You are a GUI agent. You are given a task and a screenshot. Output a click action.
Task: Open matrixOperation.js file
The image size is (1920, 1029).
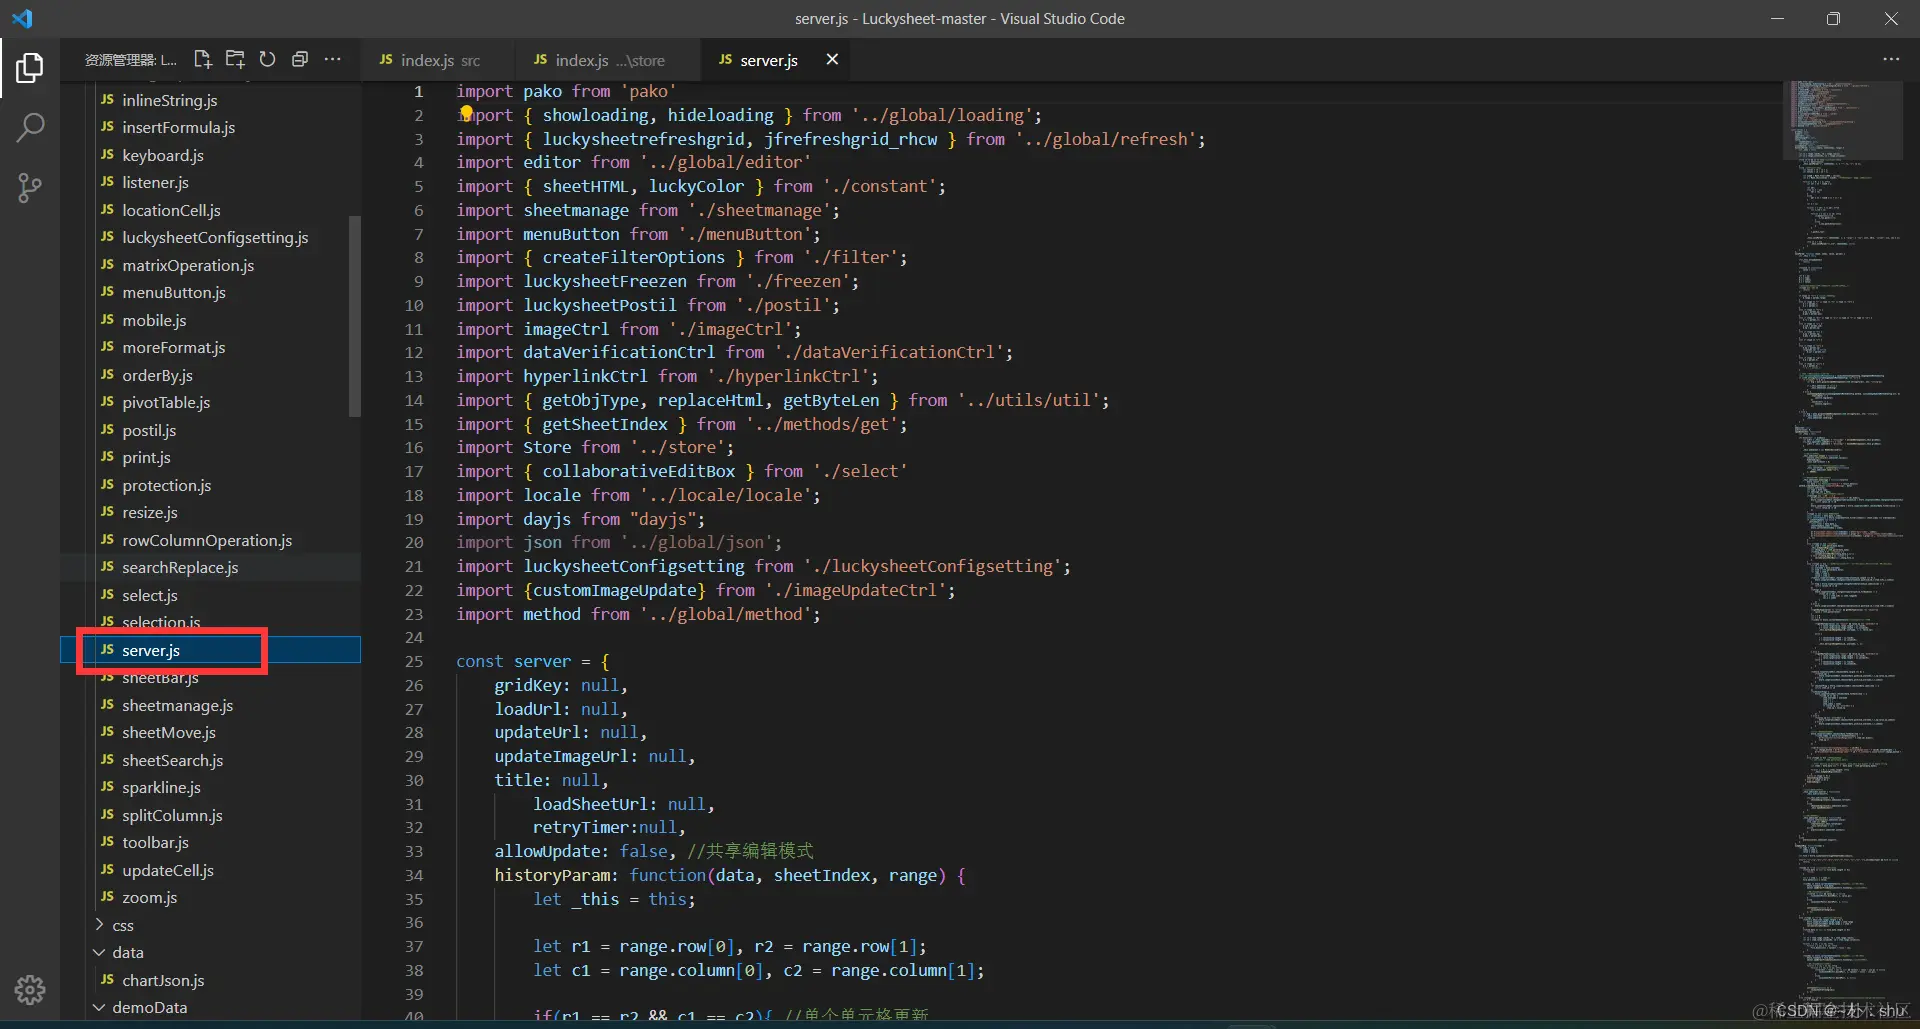pos(188,265)
